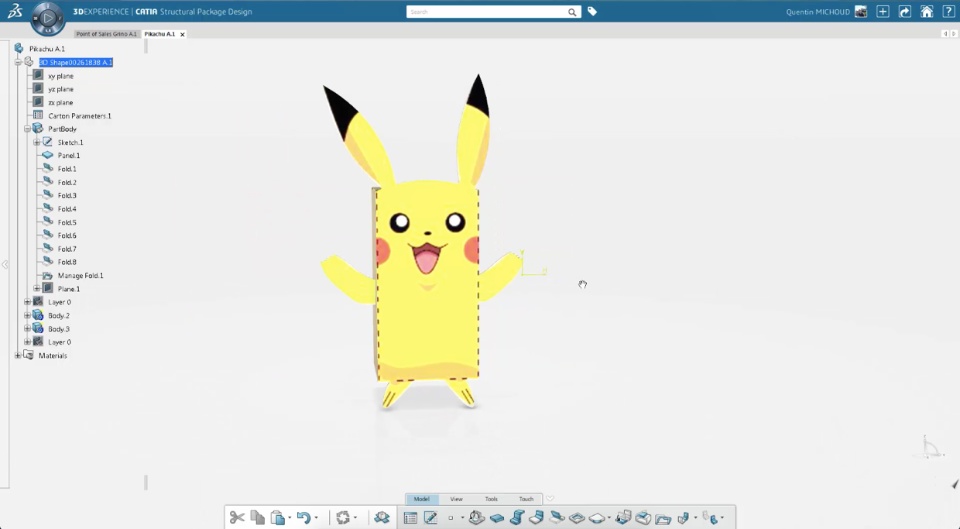The image size is (960, 529).
Task: Open the Undo history dropdown arrow
Action: pos(316,519)
